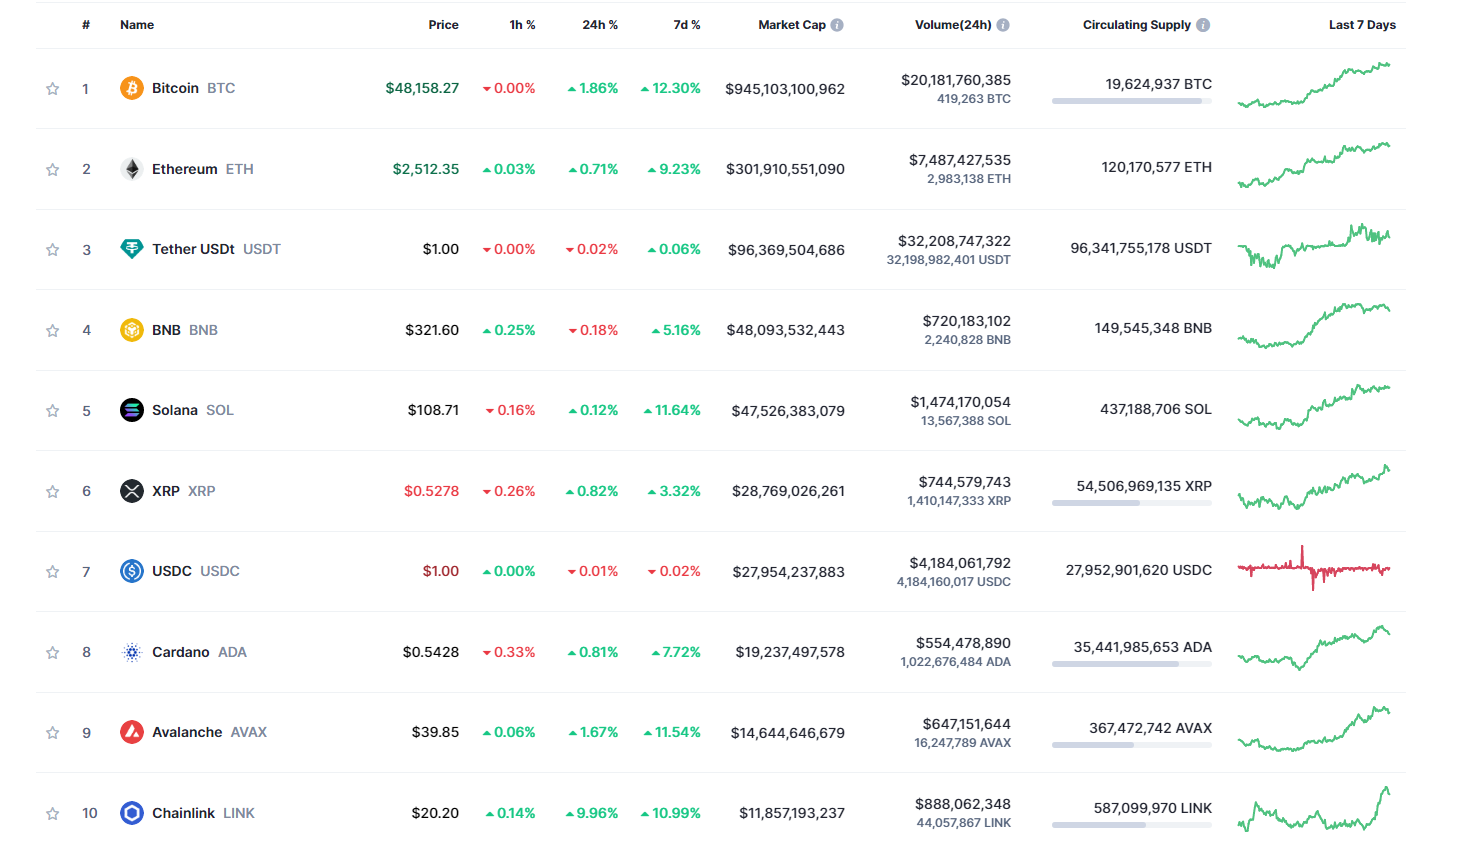1459x852 pixels.
Task: Click Avalanche market cap $14,644,646,679
Action: (x=788, y=733)
